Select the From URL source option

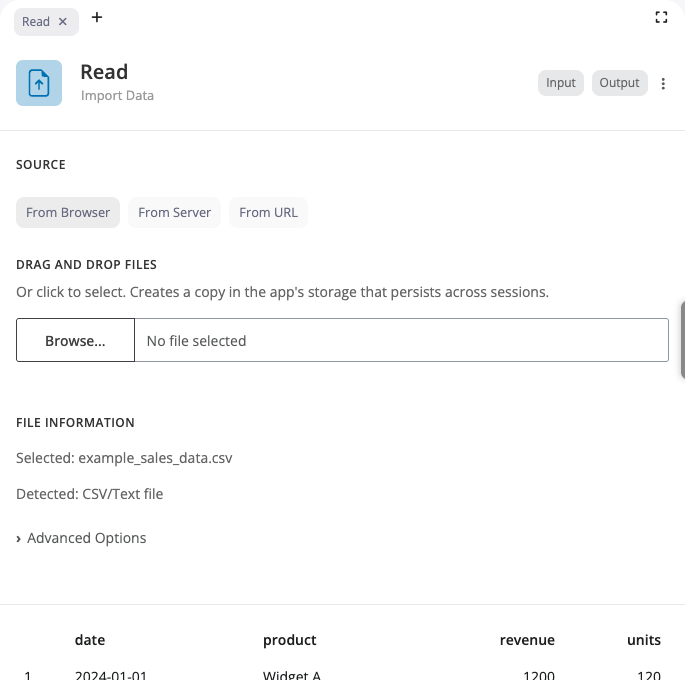[268, 212]
